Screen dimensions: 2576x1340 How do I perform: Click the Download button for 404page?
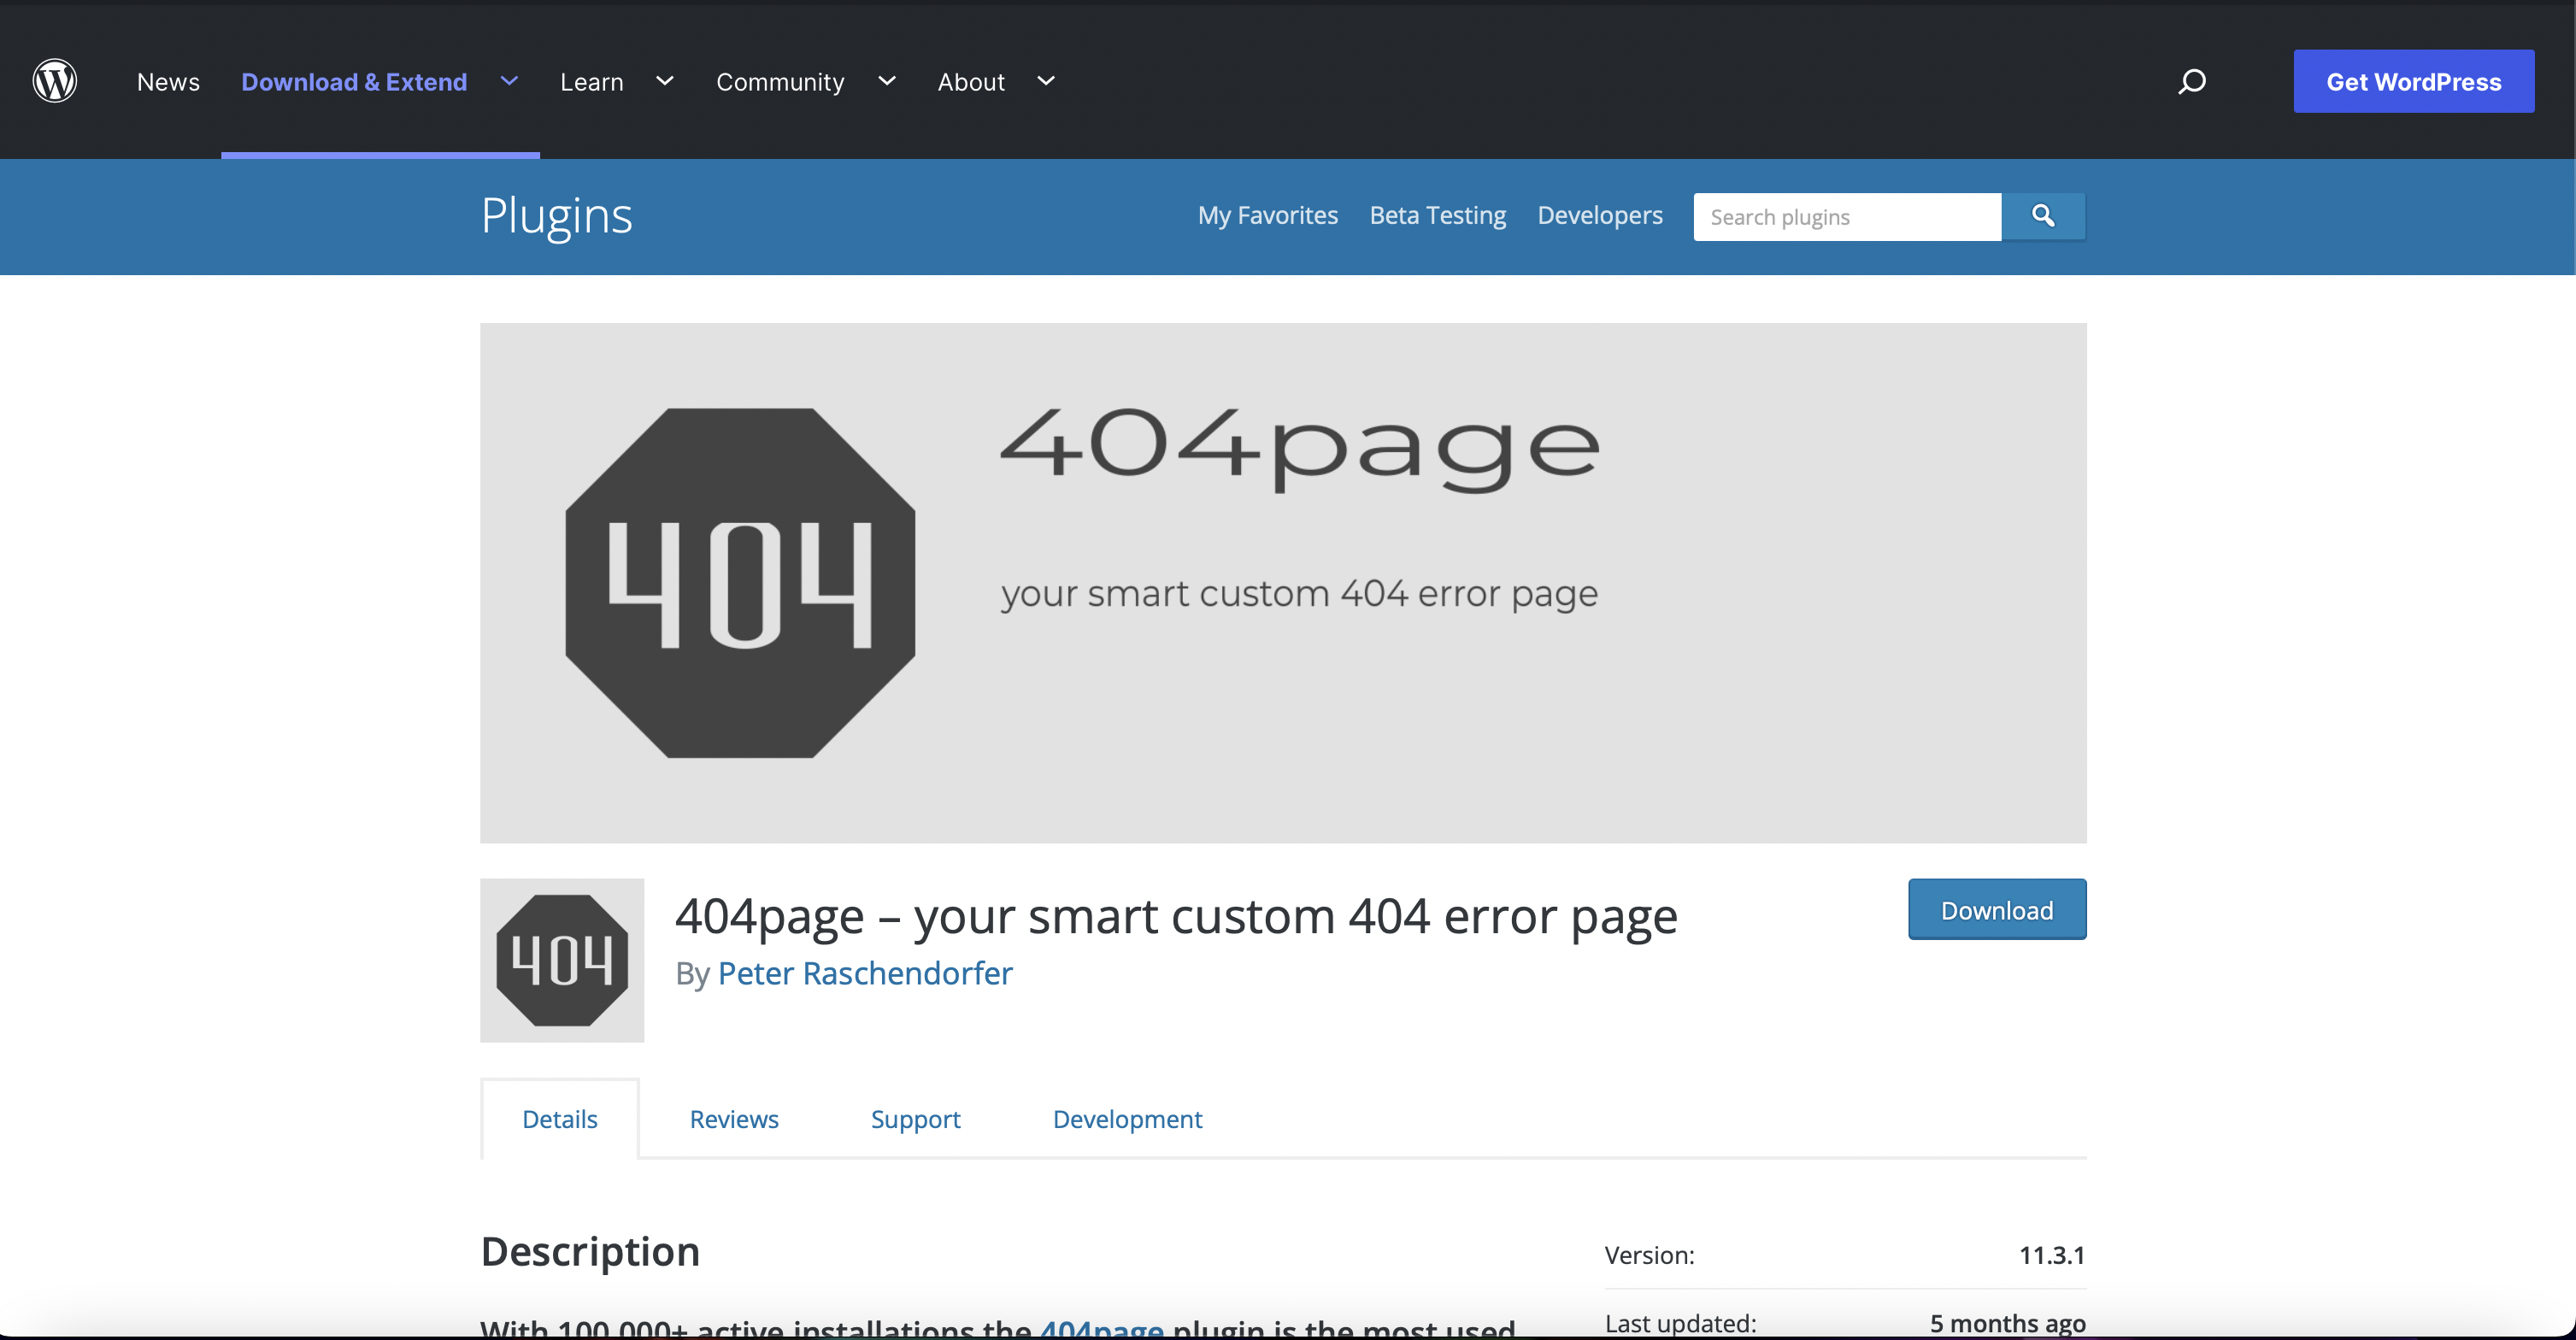click(1997, 909)
